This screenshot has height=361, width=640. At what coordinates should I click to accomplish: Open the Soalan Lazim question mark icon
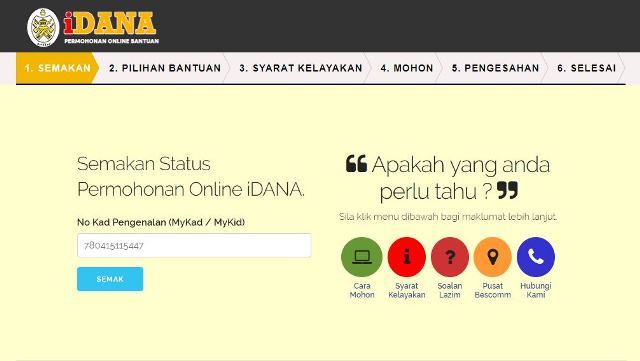click(450, 257)
